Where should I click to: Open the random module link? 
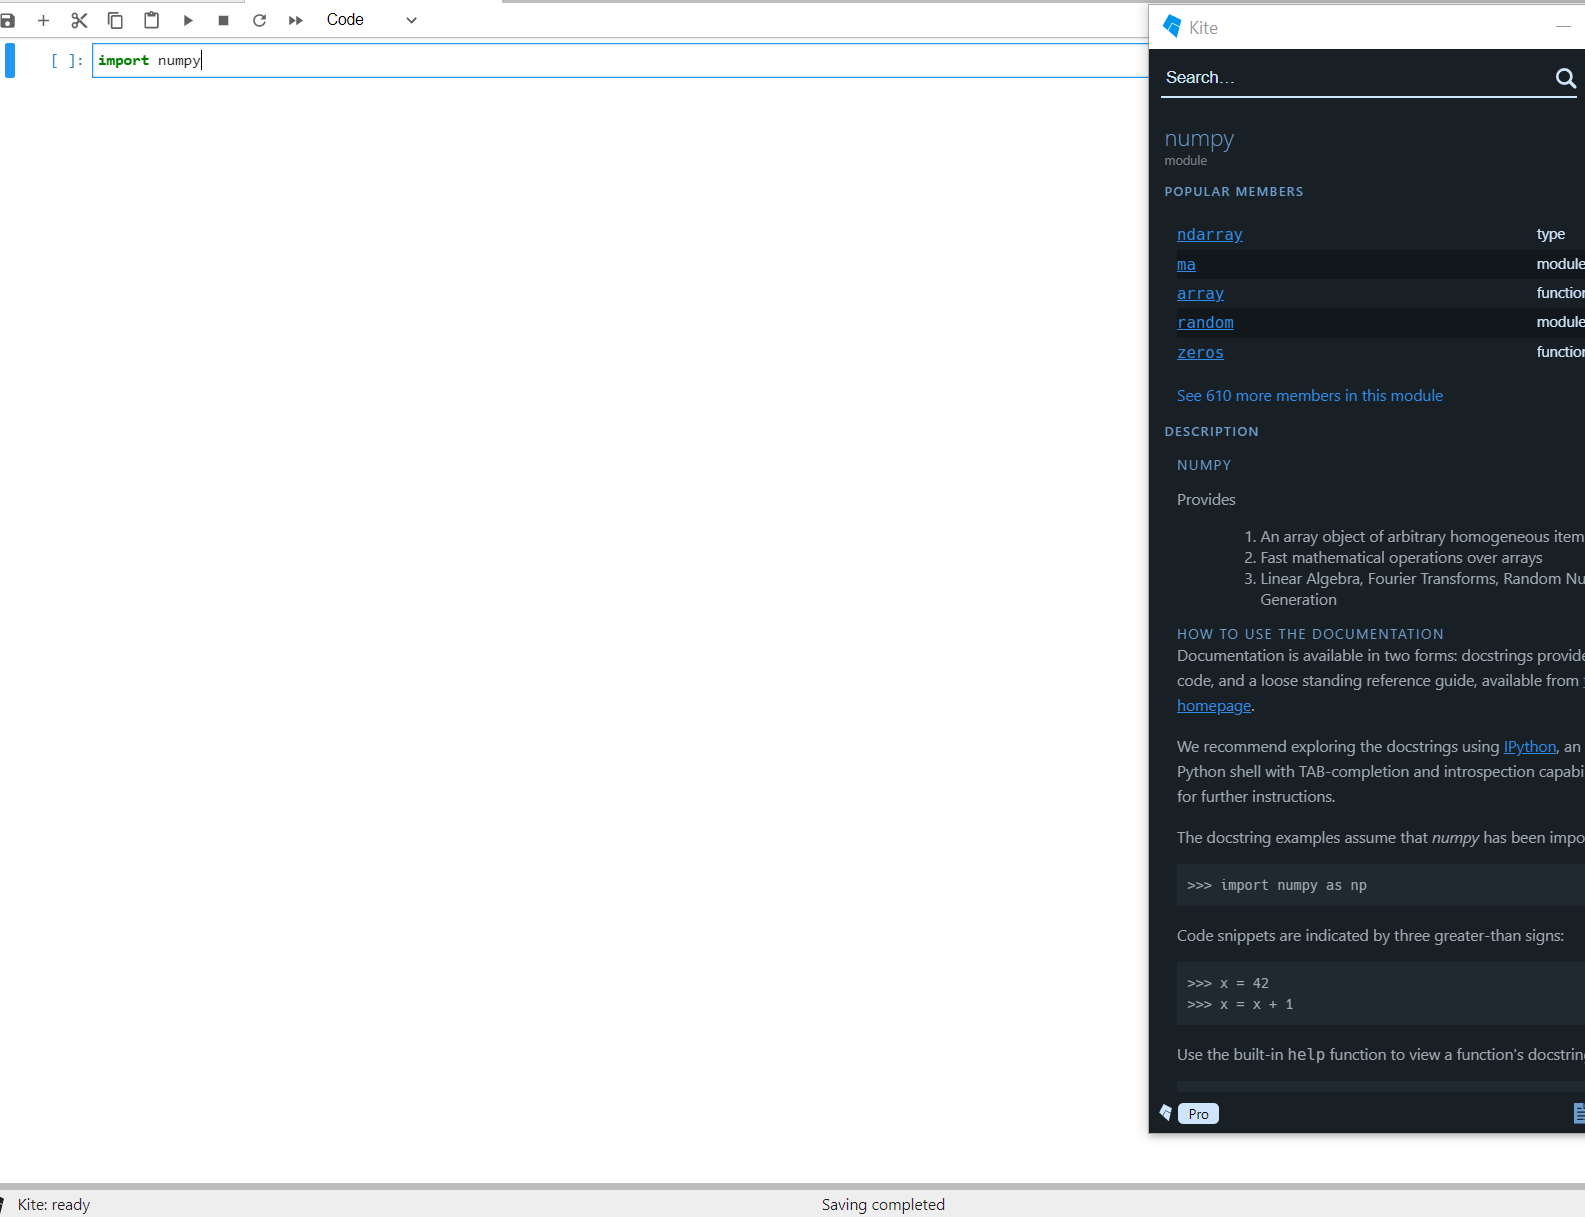click(x=1205, y=322)
